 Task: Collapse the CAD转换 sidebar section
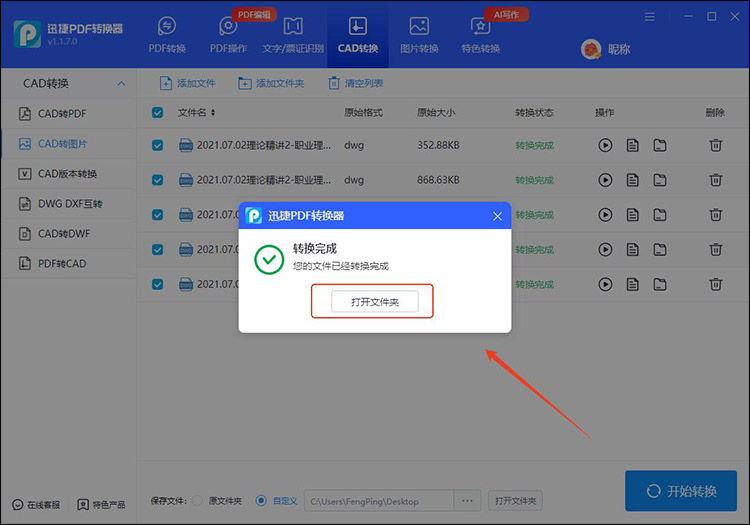(121, 84)
